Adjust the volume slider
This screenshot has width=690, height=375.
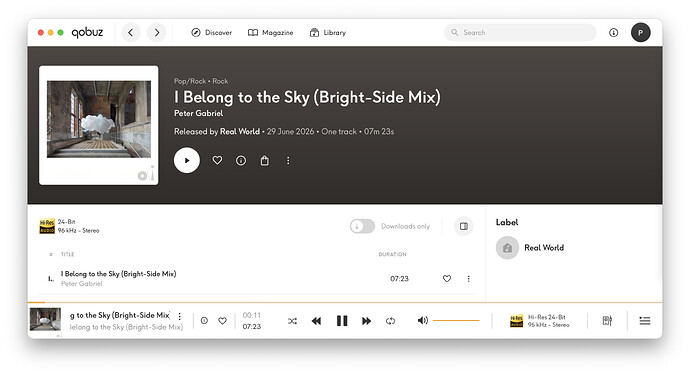(456, 321)
